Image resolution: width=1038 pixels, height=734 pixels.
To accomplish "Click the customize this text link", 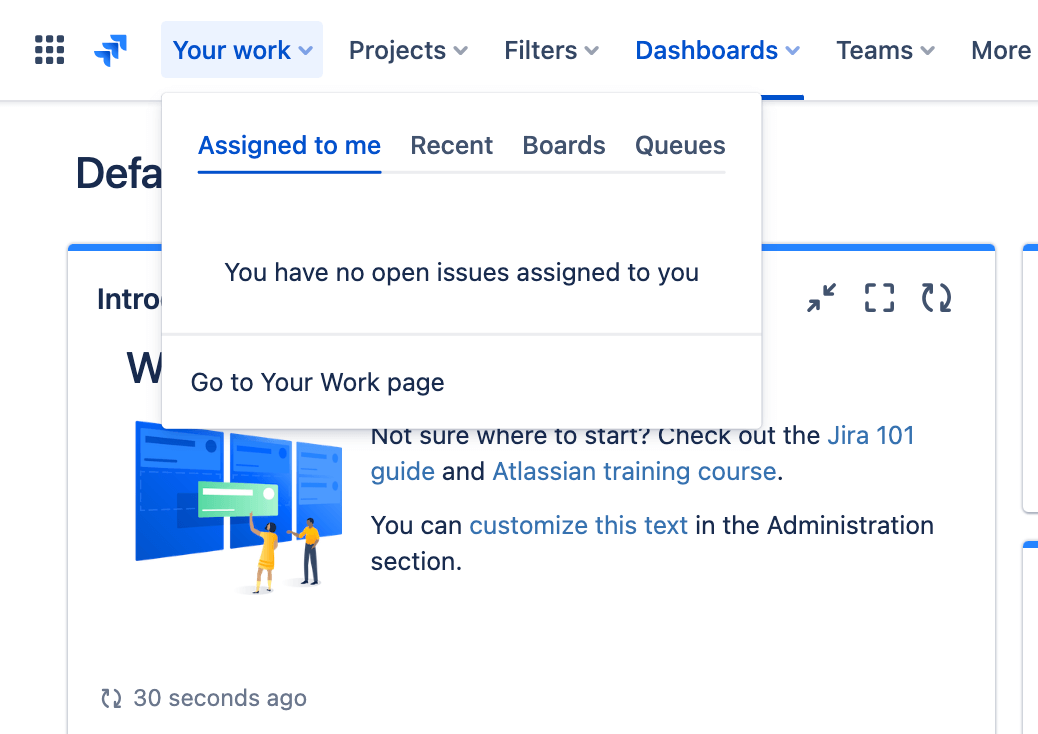I will point(578,524).
